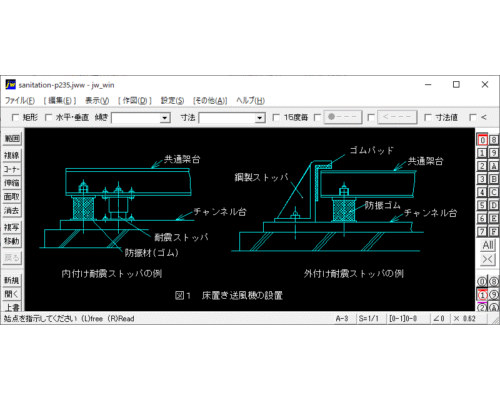Select layer C button
Viewport: 500px width, 400px height.
[x=494, y=192]
